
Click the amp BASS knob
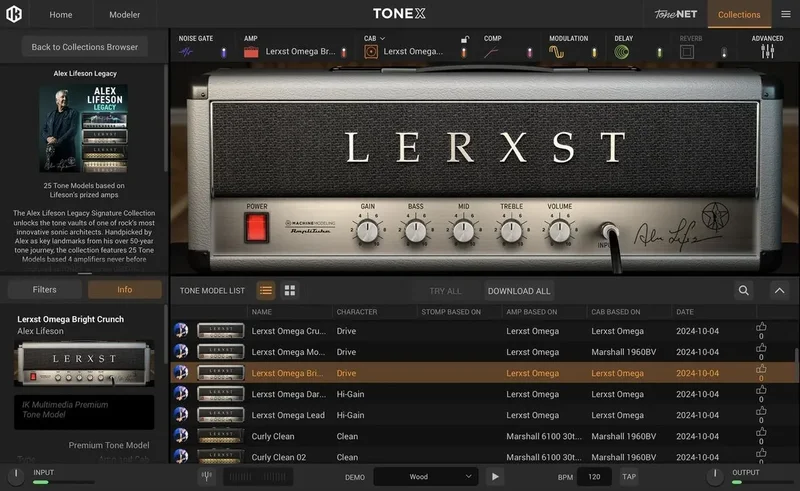coord(415,231)
